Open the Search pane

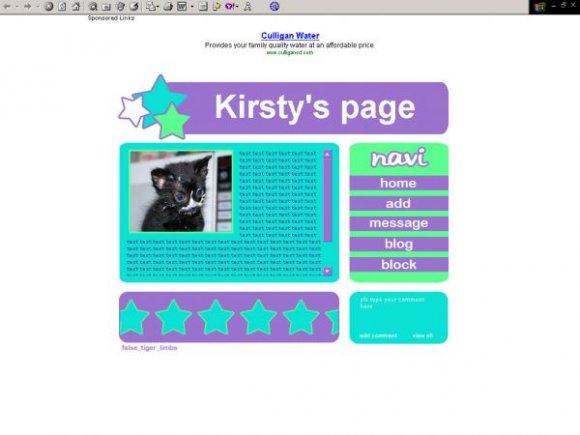pyautogui.click(x=93, y=6)
